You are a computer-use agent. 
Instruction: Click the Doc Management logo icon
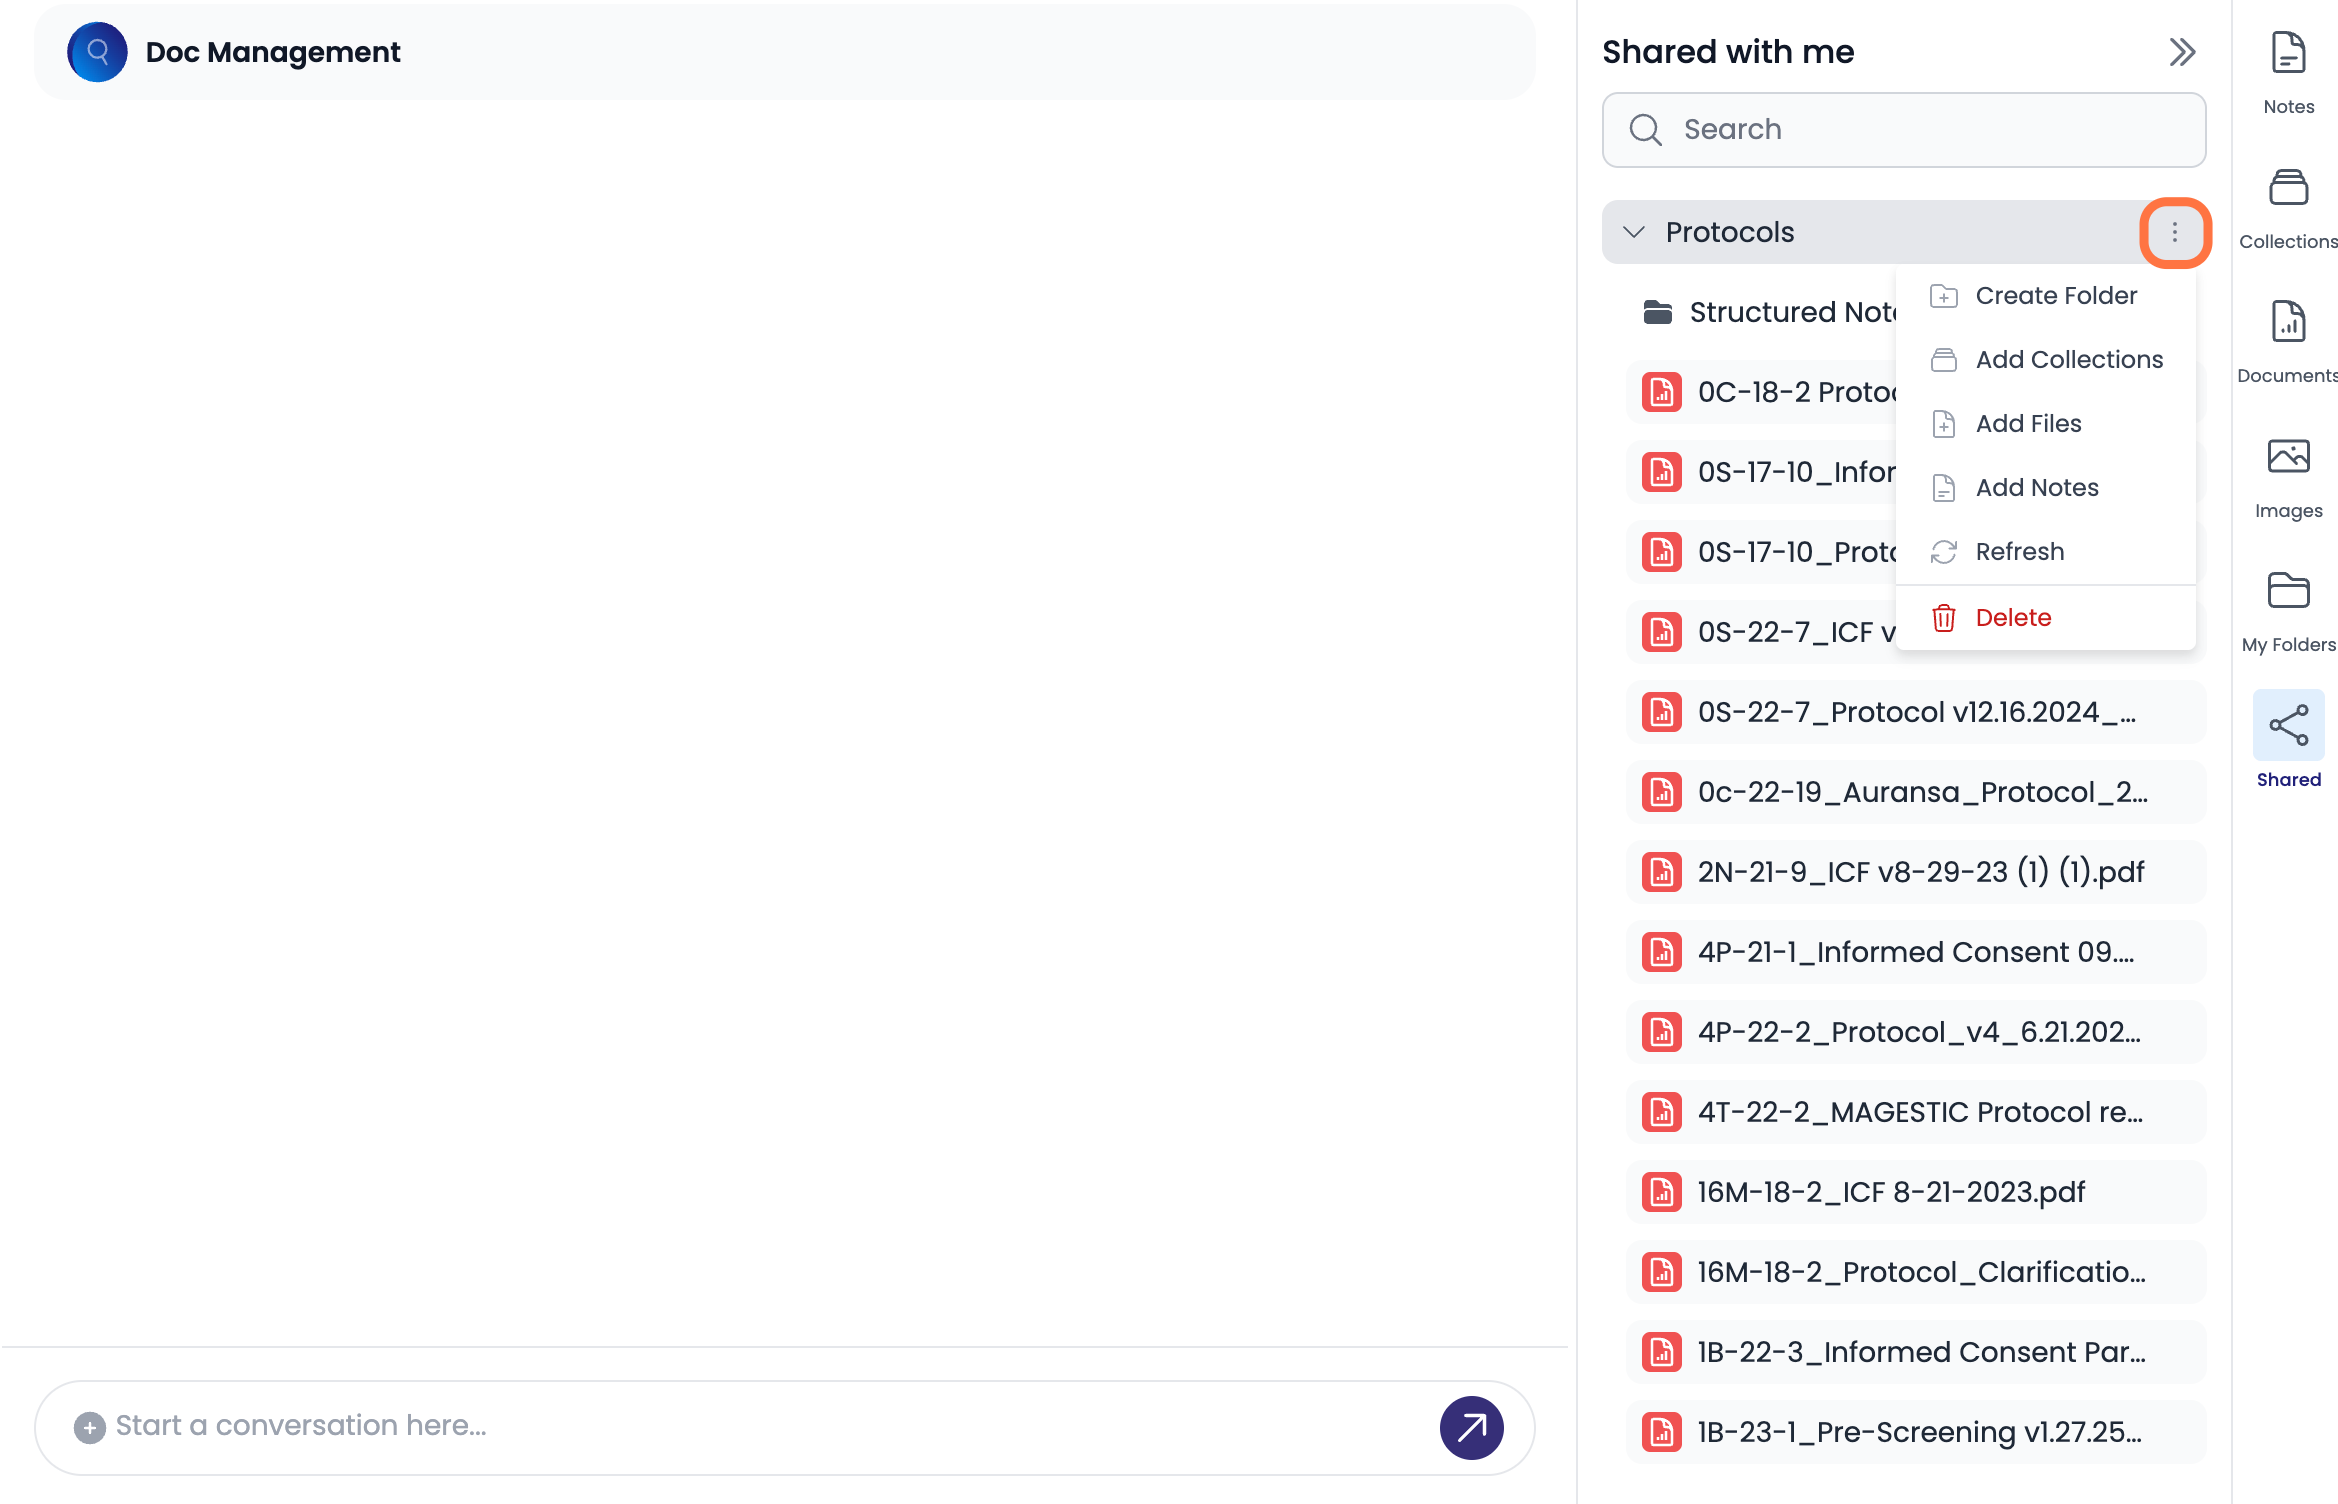[97, 52]
